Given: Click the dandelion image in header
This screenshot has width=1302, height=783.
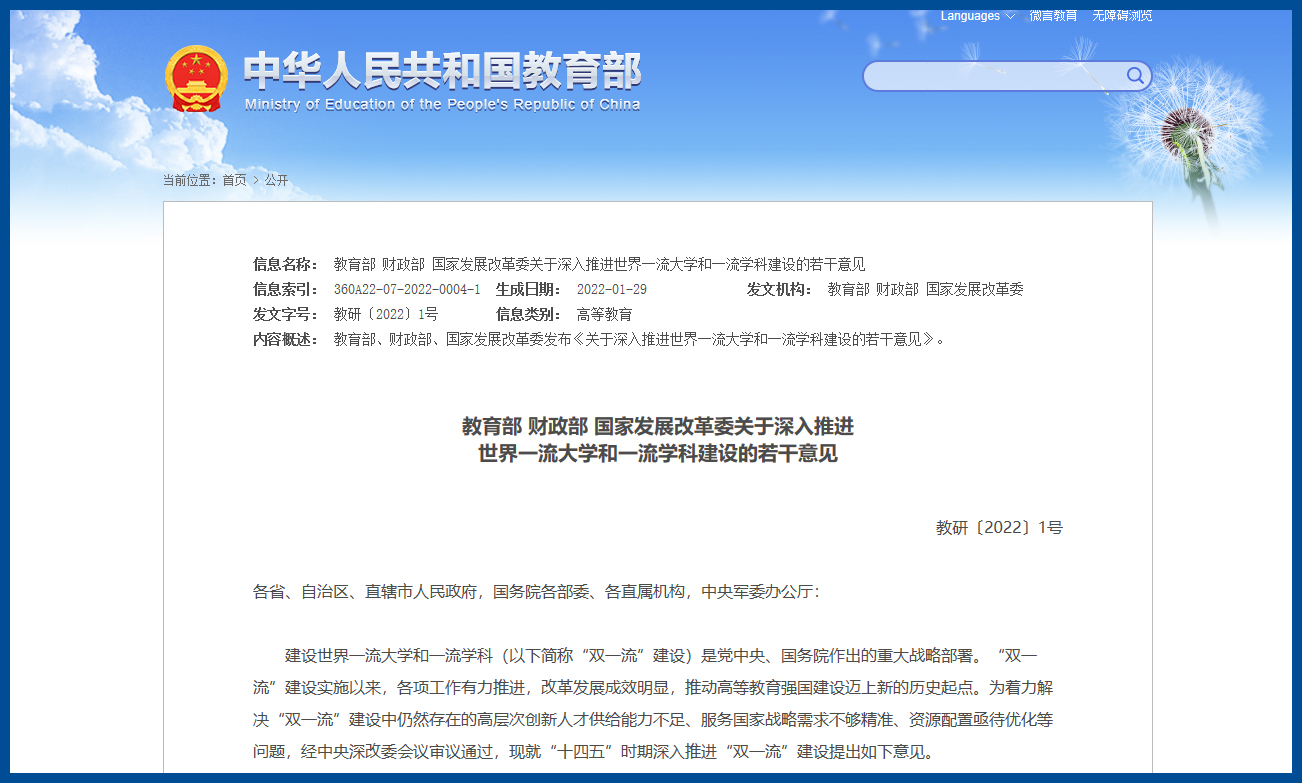Looking at the screenshot, I should point(1183,130).
